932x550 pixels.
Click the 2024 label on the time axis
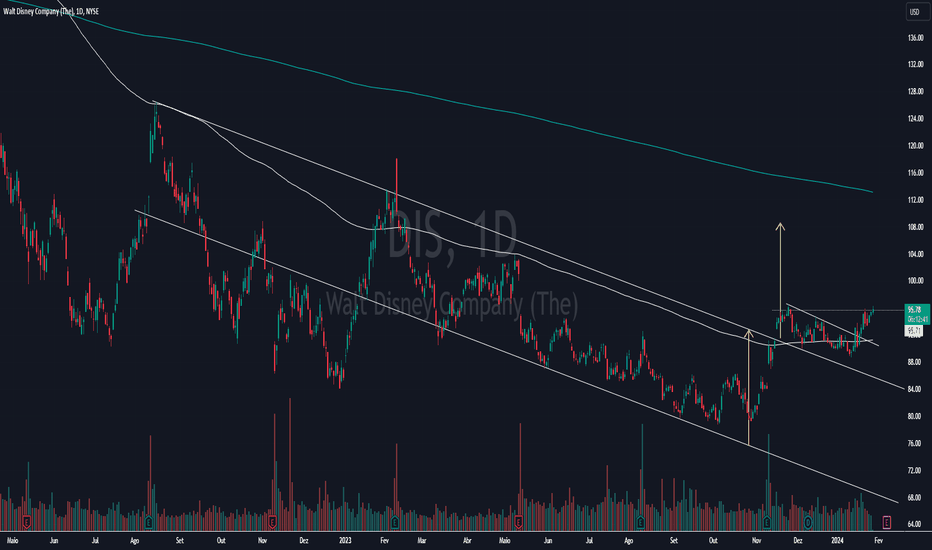[838, 541]
